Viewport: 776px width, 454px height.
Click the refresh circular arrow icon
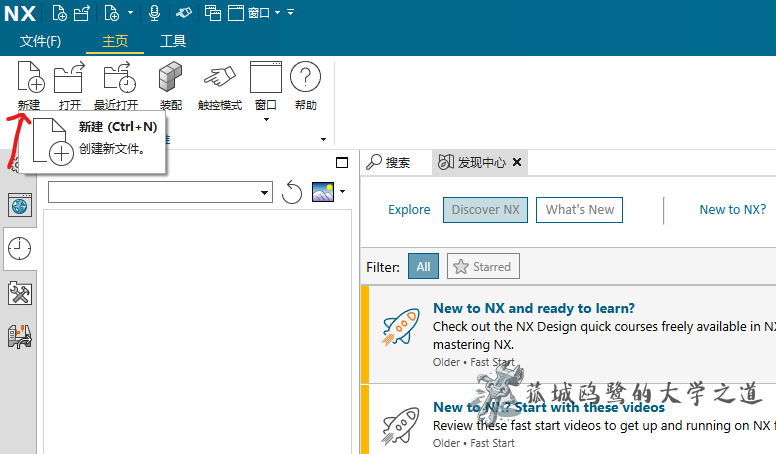(x=292, y=192)
